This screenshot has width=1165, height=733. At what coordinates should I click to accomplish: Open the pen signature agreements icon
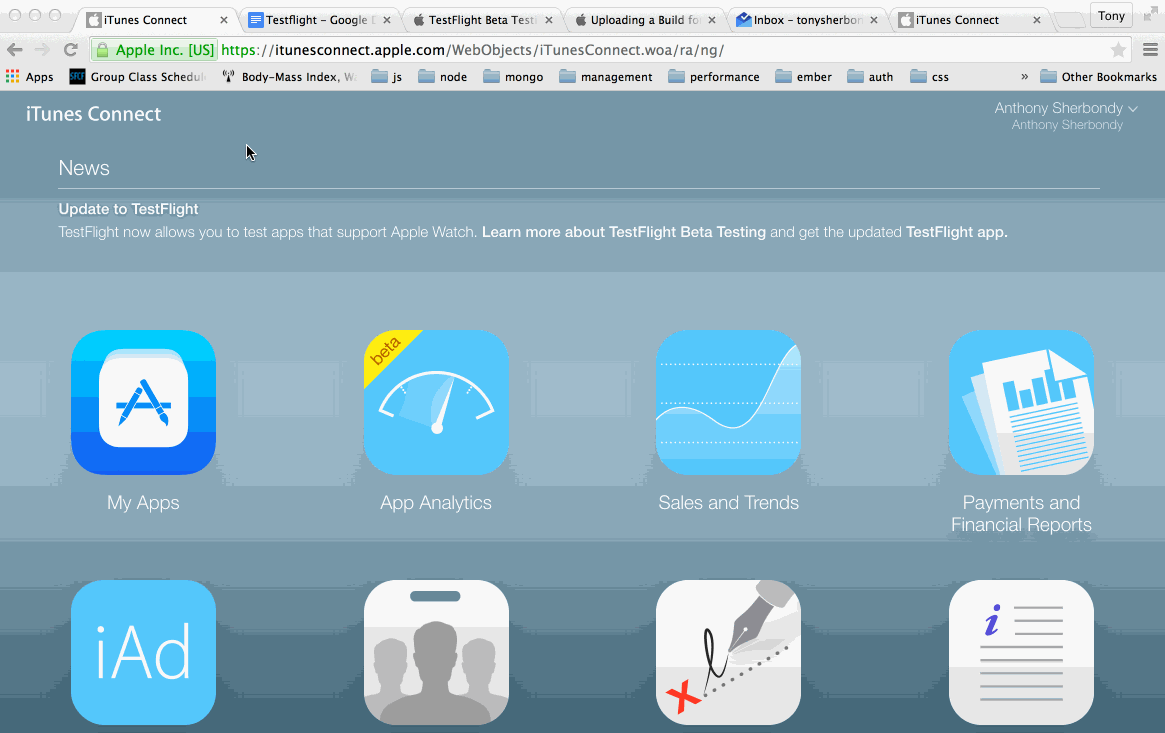728,652
